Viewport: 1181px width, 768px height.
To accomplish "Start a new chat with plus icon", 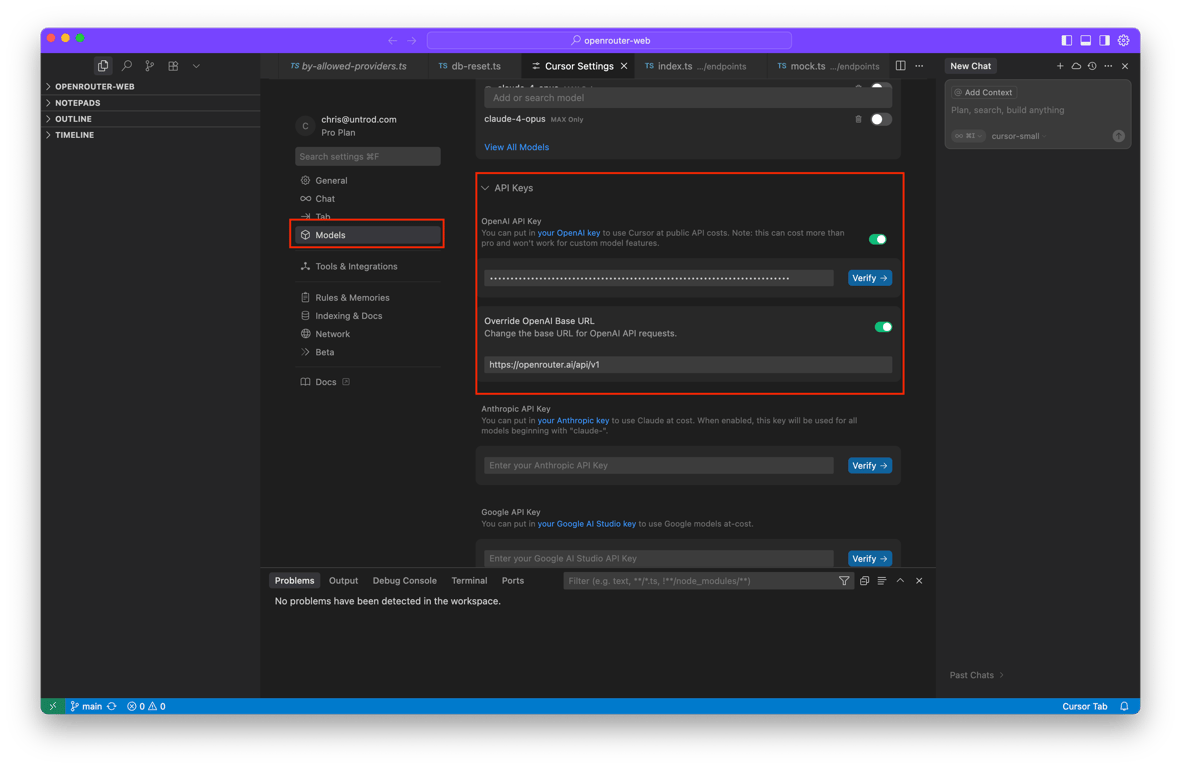I will (1060, 66).
